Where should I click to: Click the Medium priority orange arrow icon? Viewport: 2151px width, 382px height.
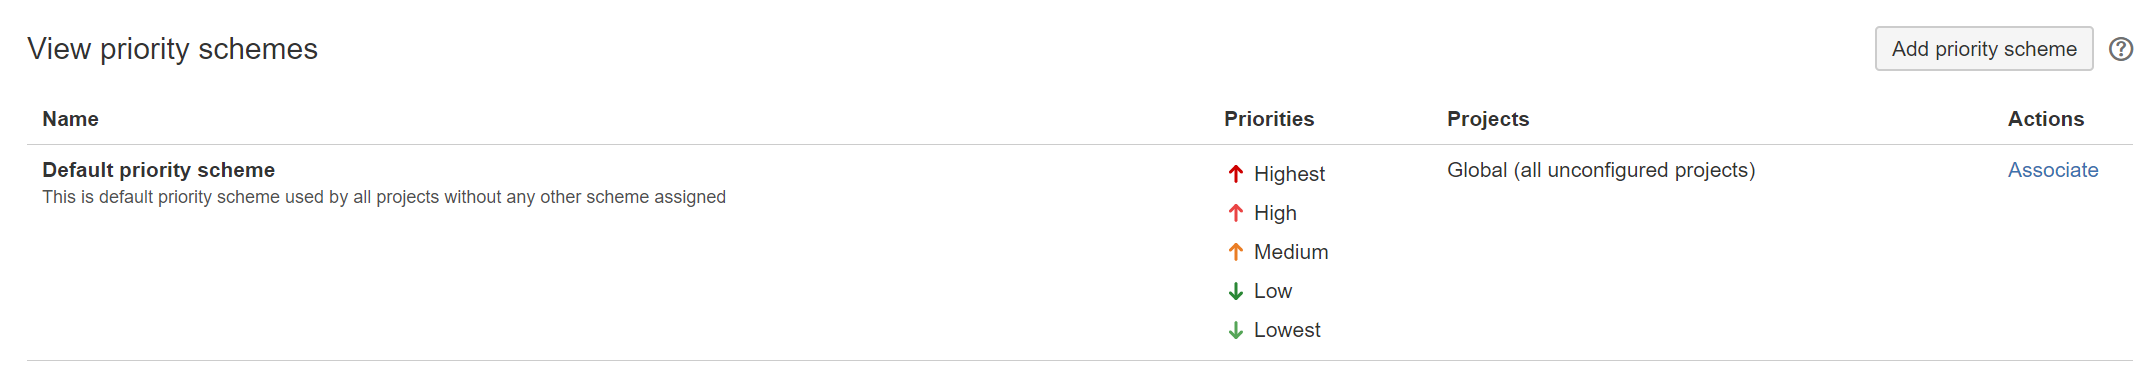click(x=1236, y=252)
